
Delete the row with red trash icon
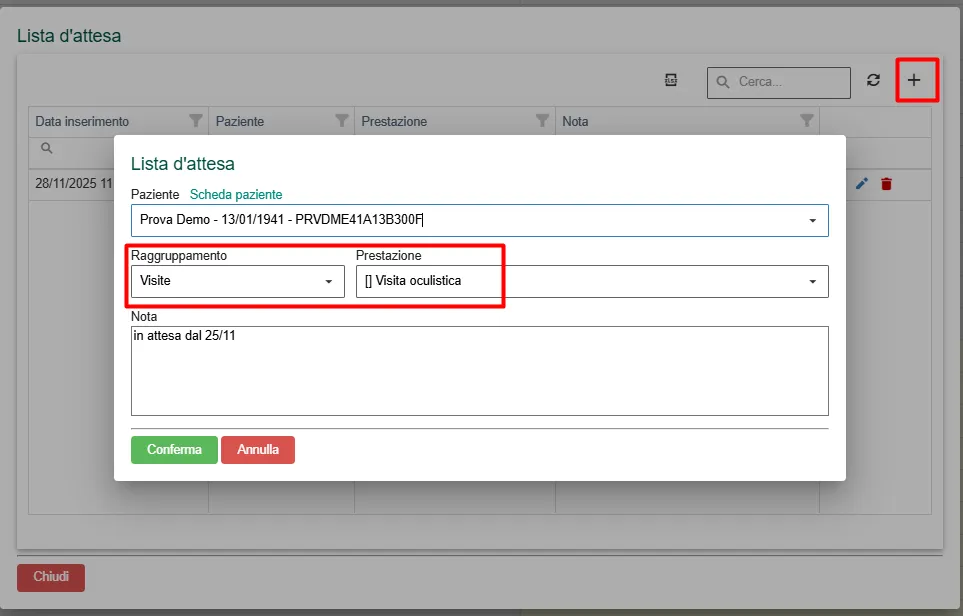point(886,184)
